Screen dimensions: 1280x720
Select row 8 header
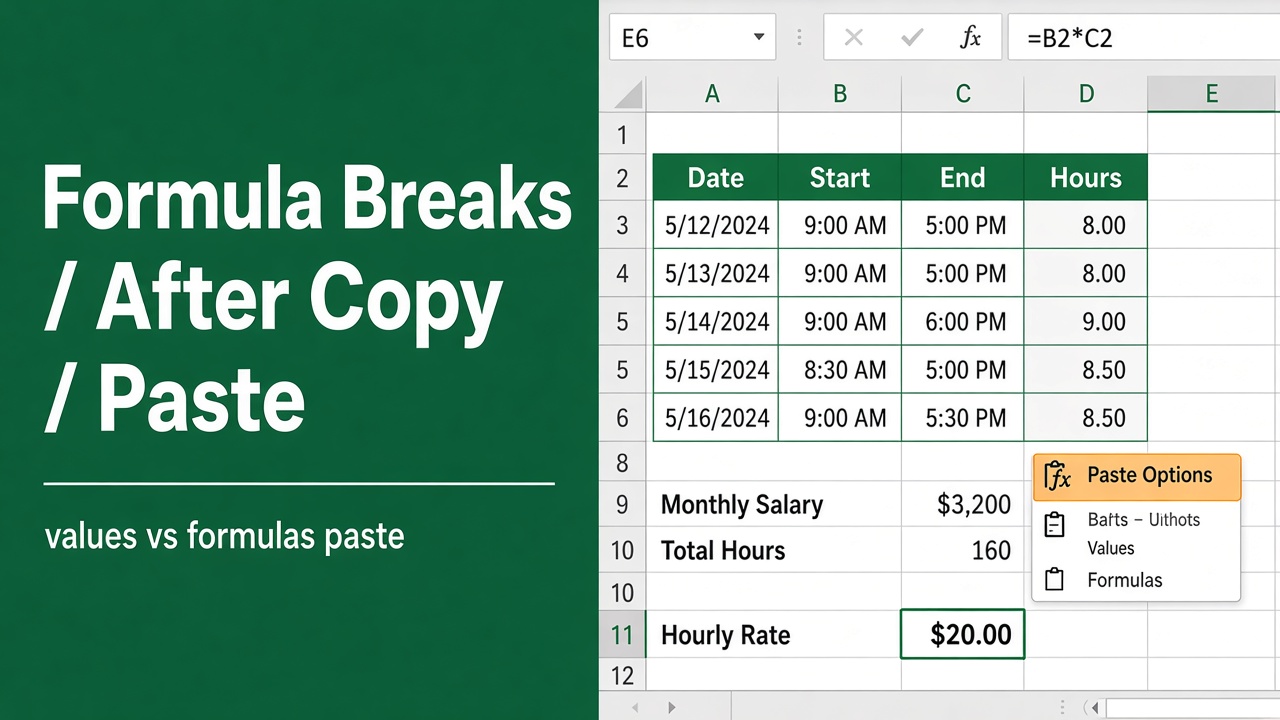click(623, 462)
